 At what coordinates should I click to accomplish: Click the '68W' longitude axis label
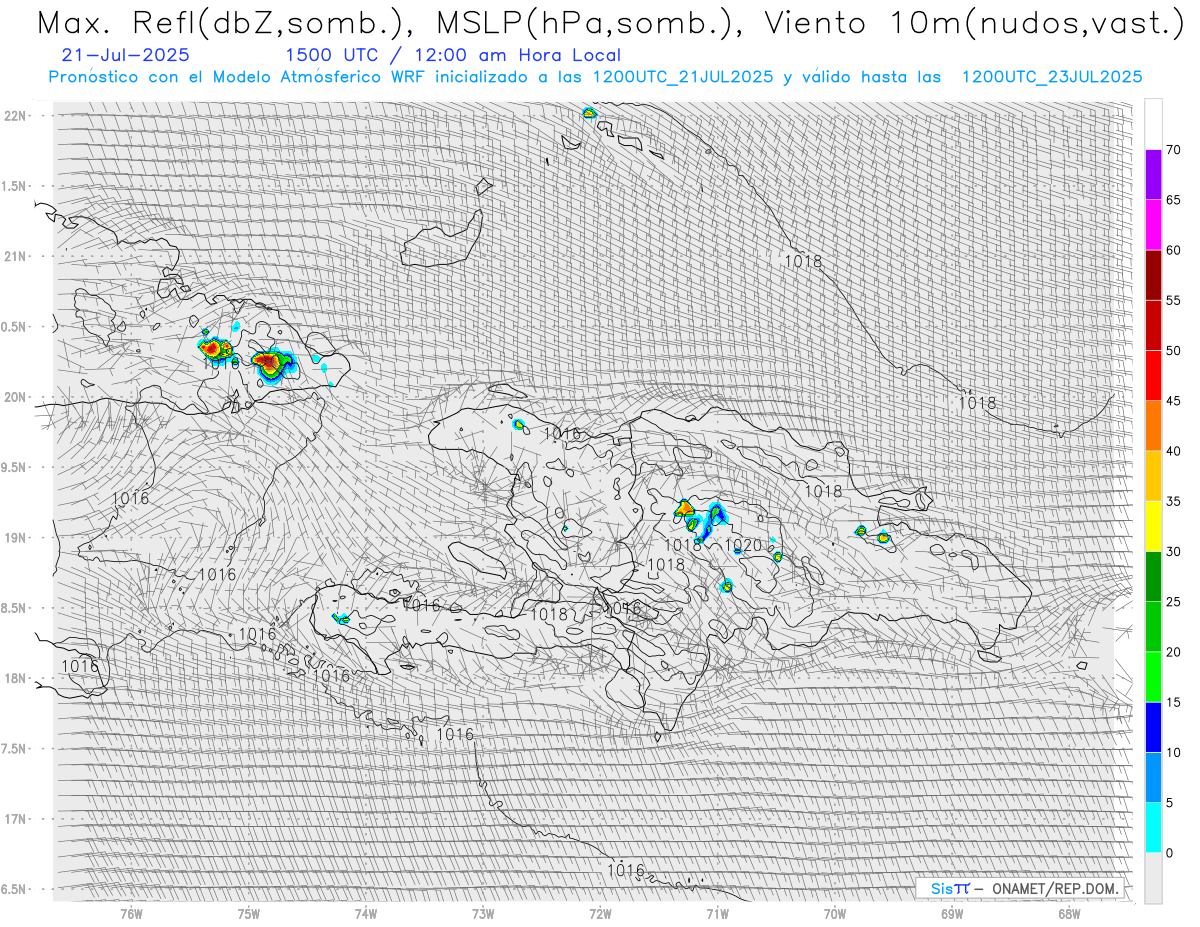point(1068,913)
